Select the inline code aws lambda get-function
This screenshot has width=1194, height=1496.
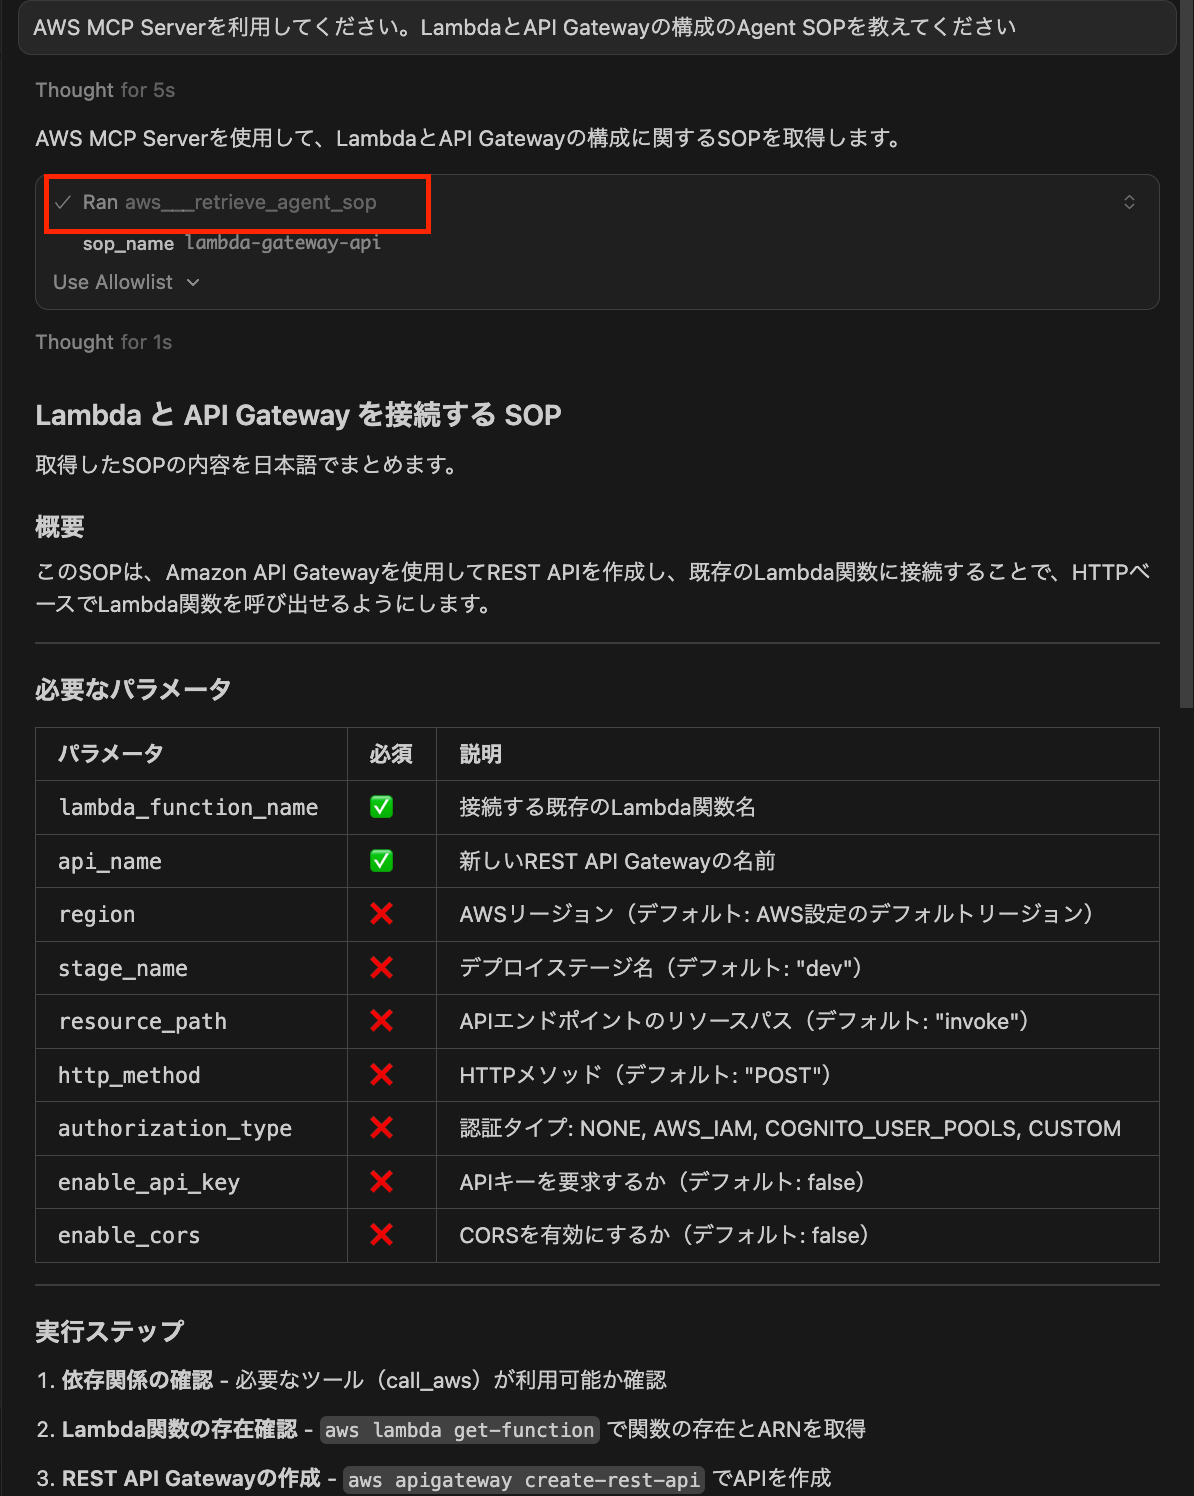(459, 1430)
